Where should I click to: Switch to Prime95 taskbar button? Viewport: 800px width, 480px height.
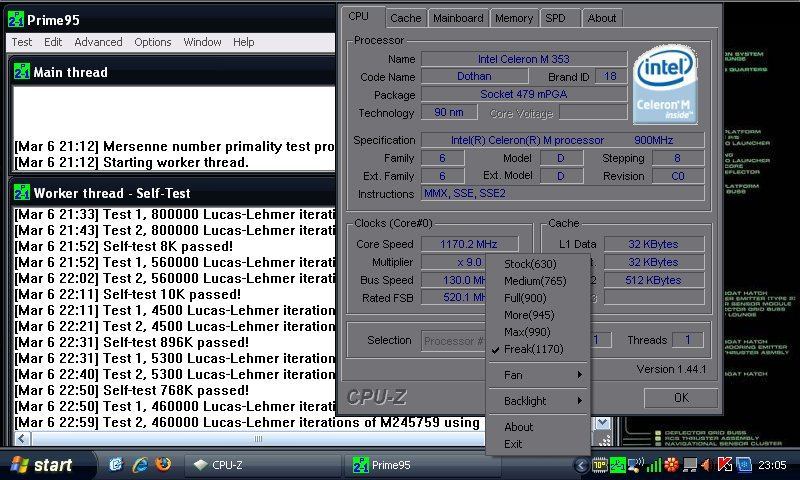422,465
